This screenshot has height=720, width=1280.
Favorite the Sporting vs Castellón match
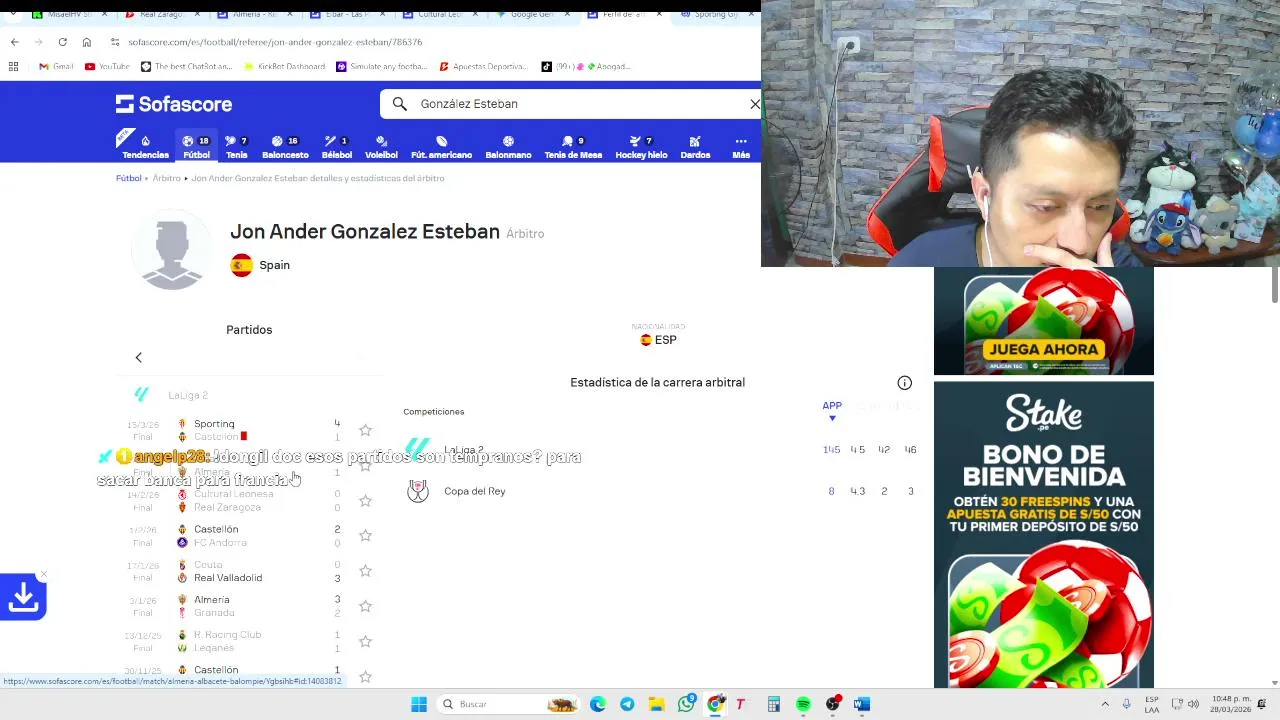pyautogui.click(x=365, y=430)
